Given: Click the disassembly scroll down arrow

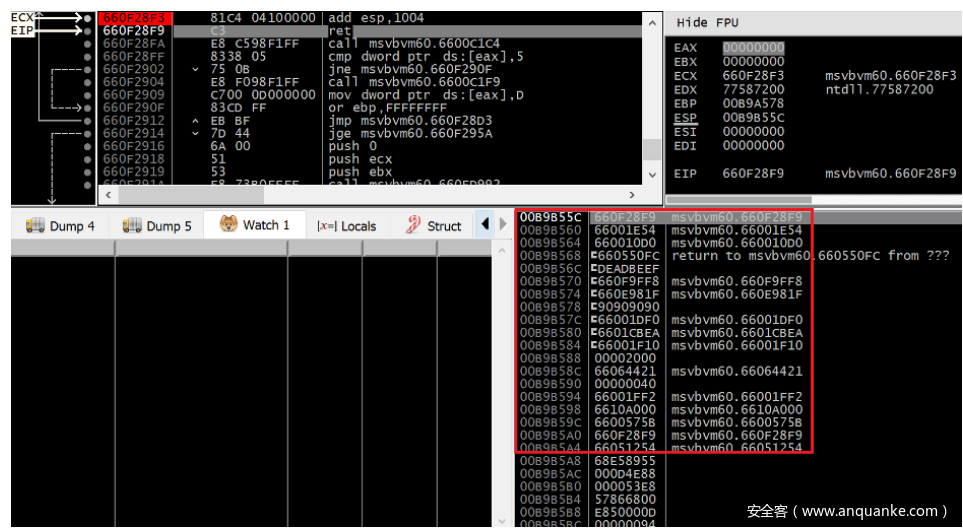Looking at the screenshot, I should 652,175.
